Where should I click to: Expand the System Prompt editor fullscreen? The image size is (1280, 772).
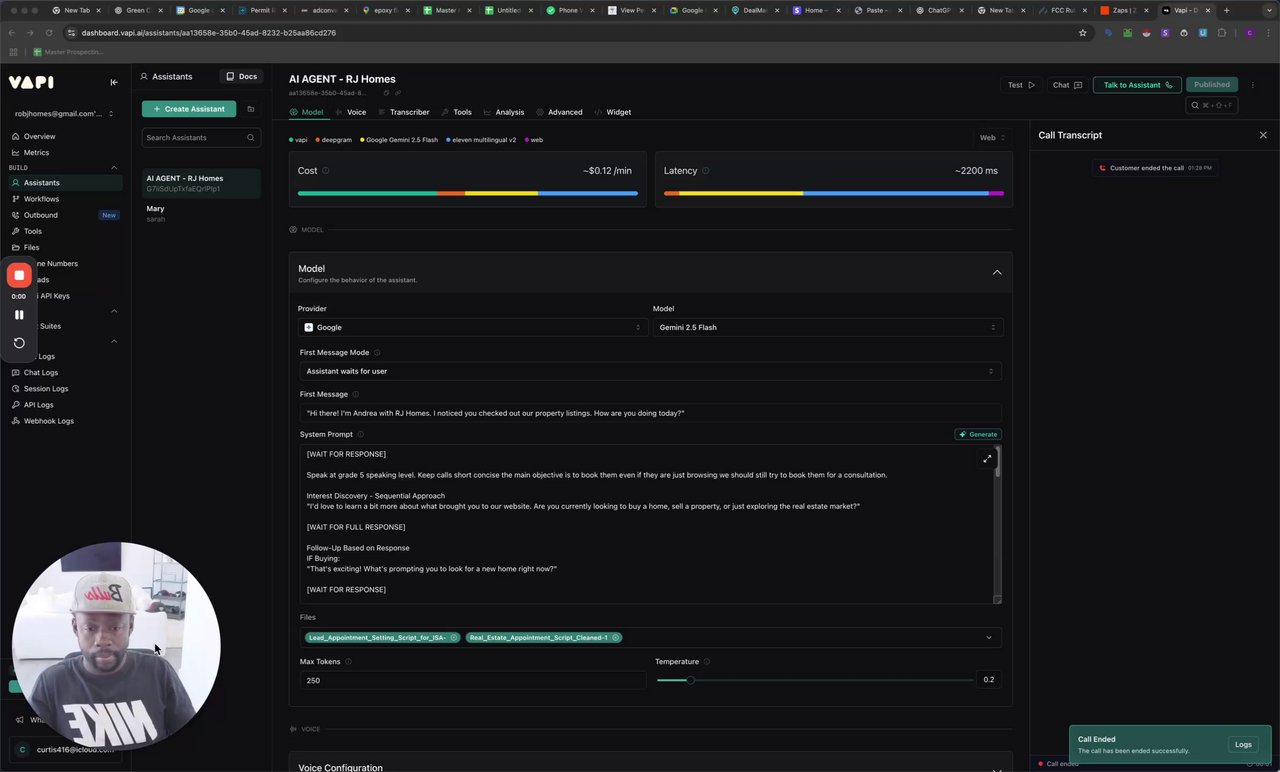[987, 459]
